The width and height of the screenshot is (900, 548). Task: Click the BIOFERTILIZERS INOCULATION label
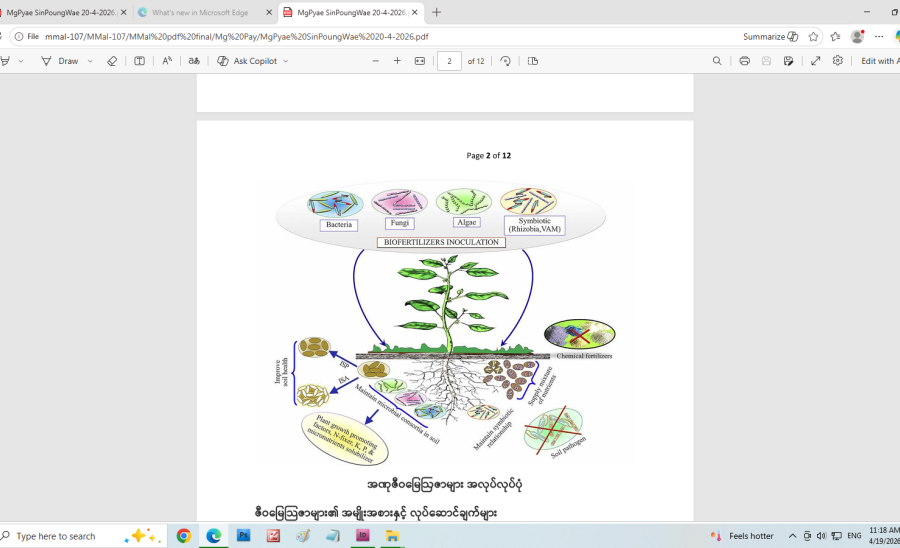click(441, 242)
